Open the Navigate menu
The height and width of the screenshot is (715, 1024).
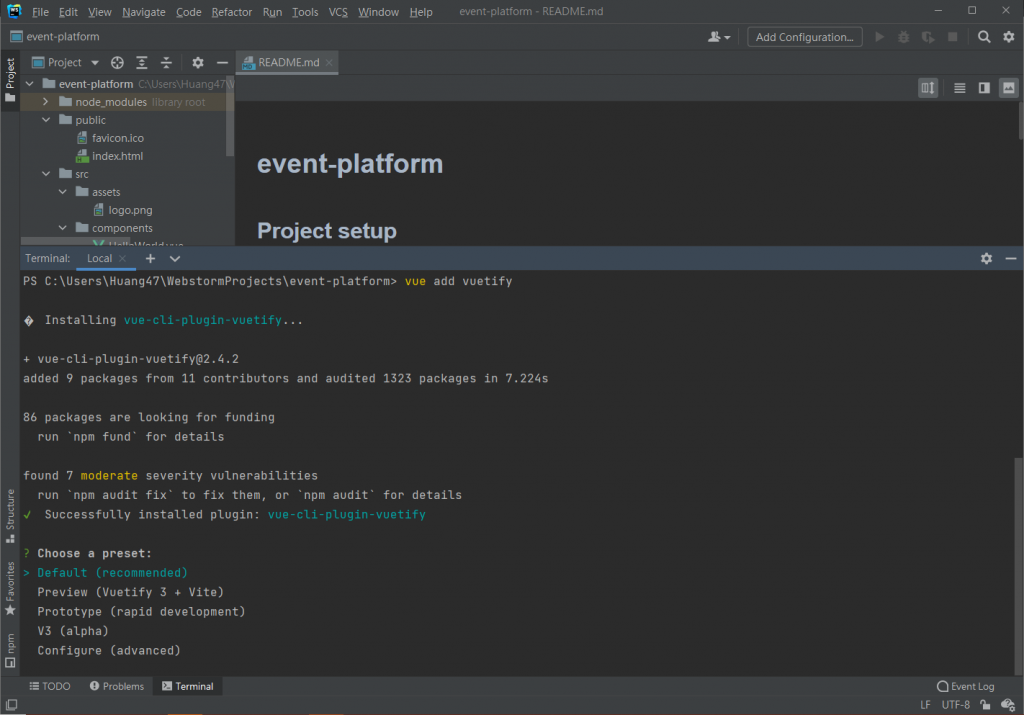tap(144, 12)
